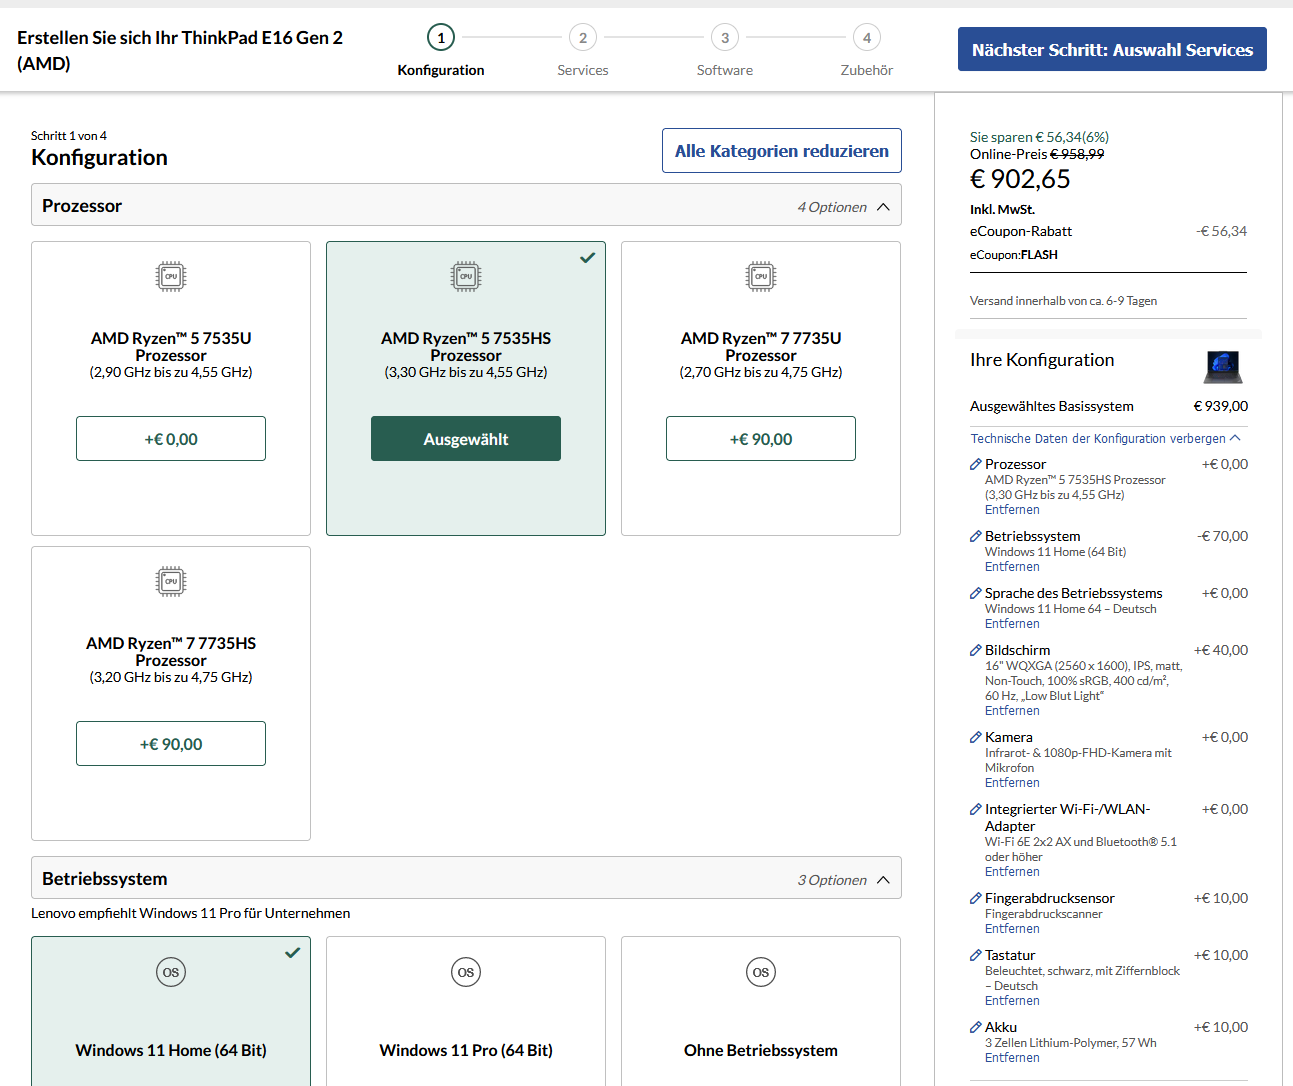The image size is (1293, 1086).
Task: Collapse the Prozessor section chevron
Action: point(883,207)
